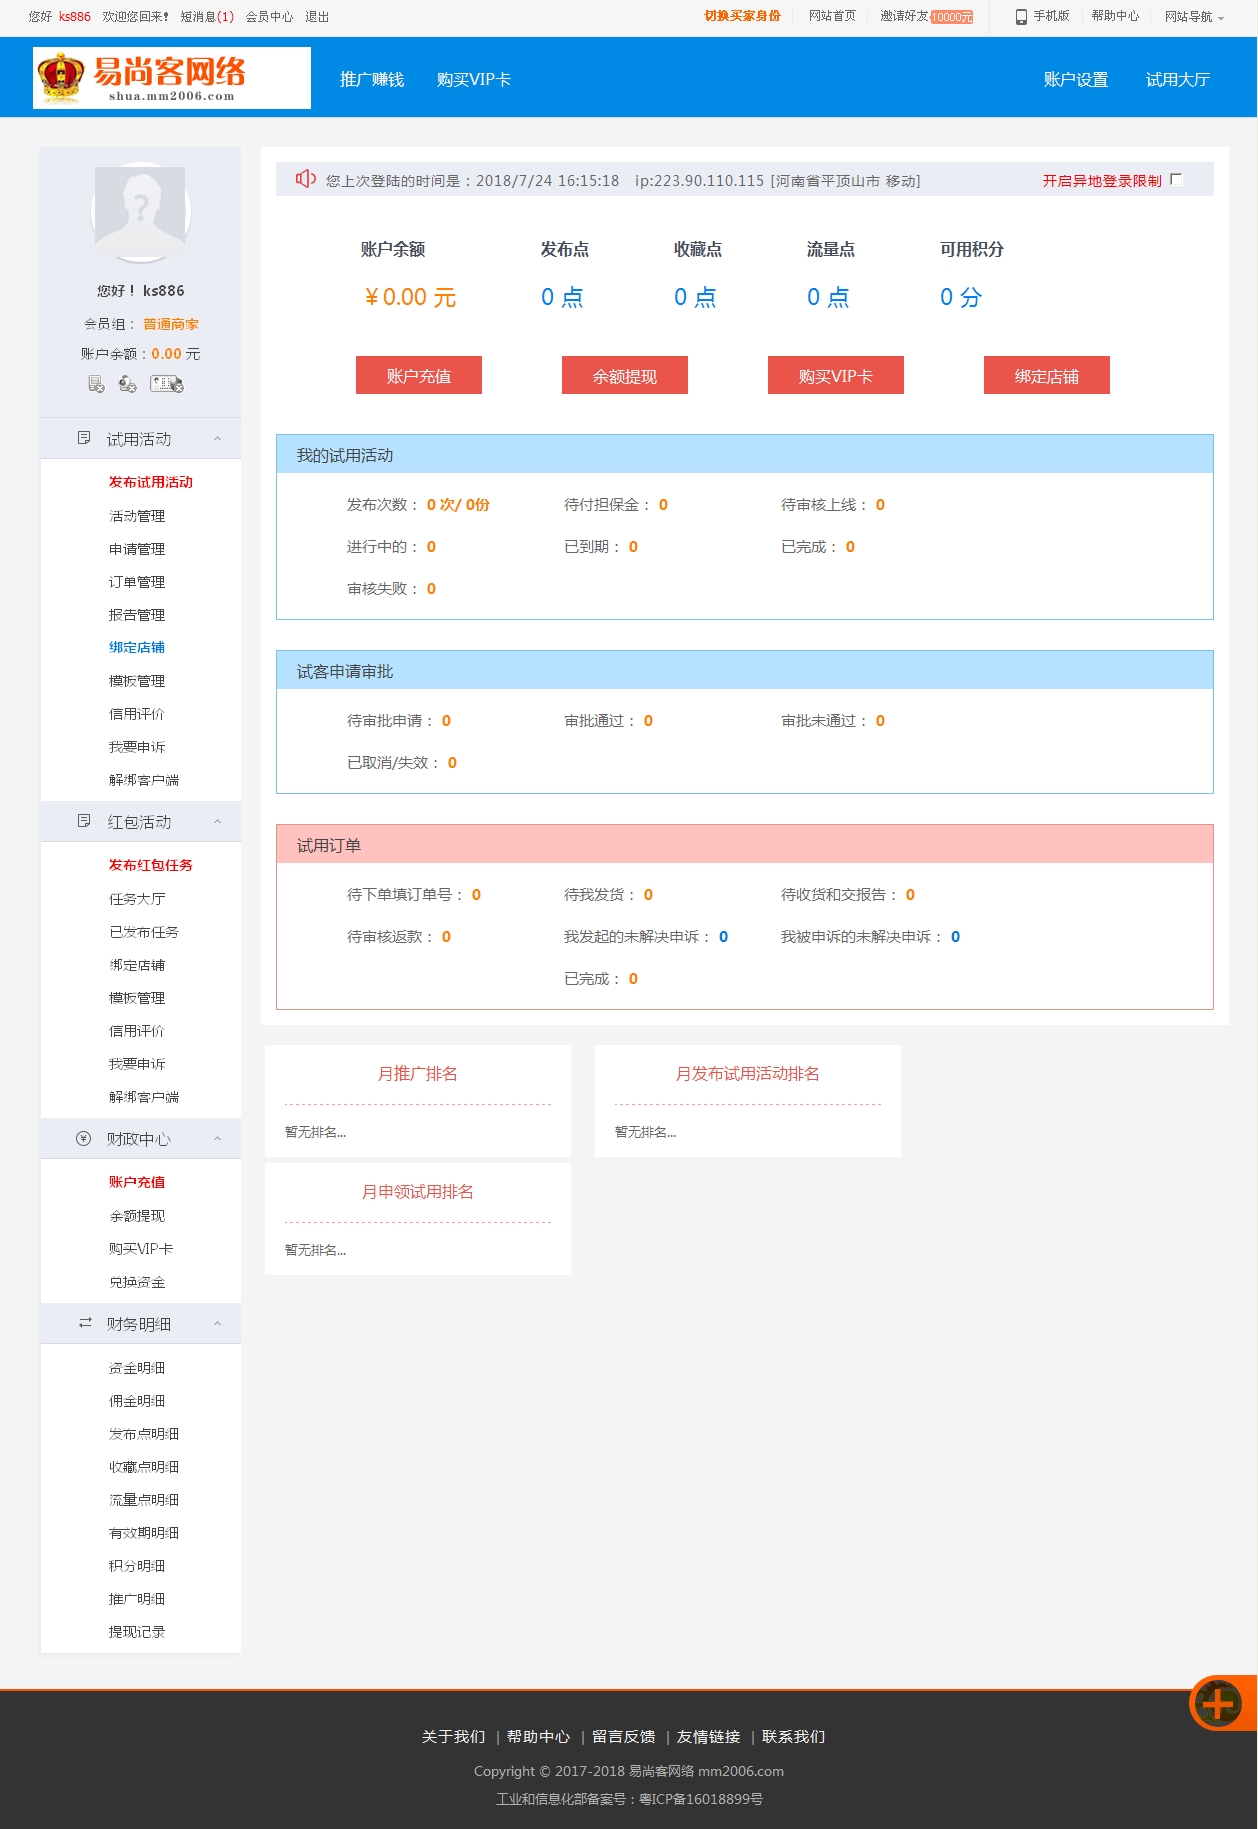Click the unverified phone binding icon
Screen dimensions: 1258x1829
(x=96, y=384)
